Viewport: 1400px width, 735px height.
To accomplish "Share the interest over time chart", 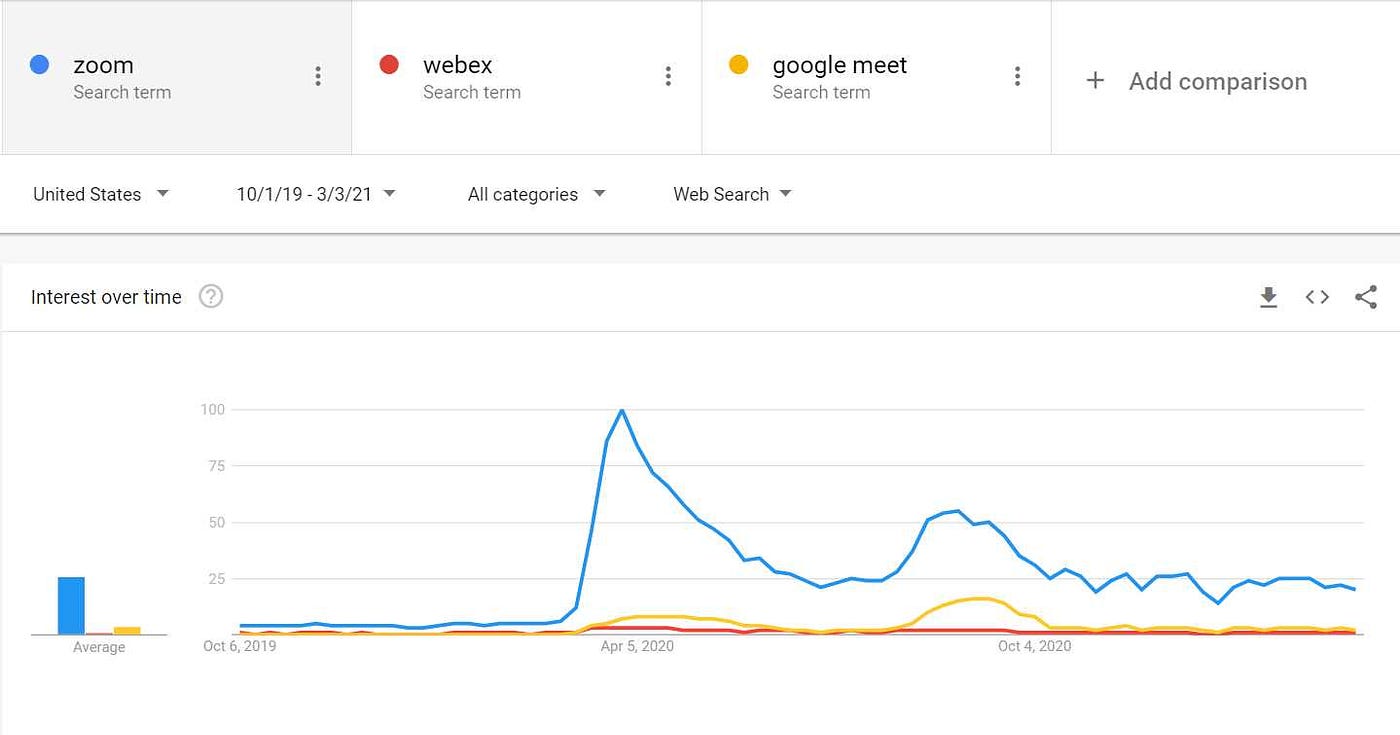I will pyautogui.click(x=1365, y=297).
